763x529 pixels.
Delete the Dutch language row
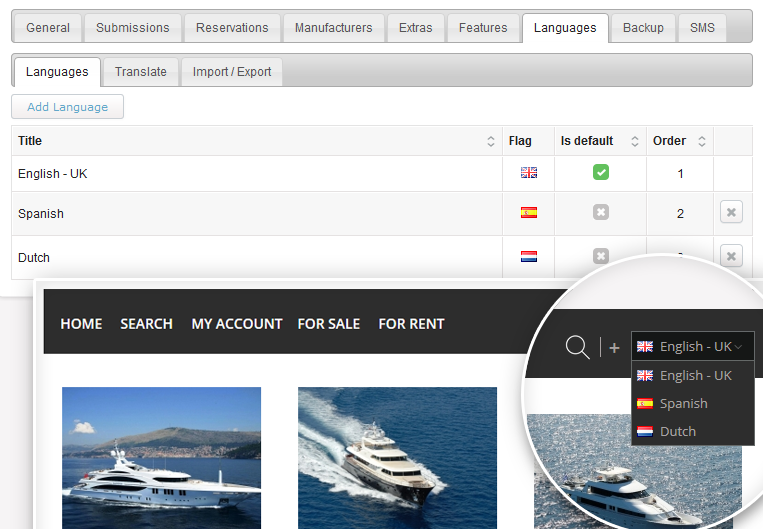pos(731,256)
